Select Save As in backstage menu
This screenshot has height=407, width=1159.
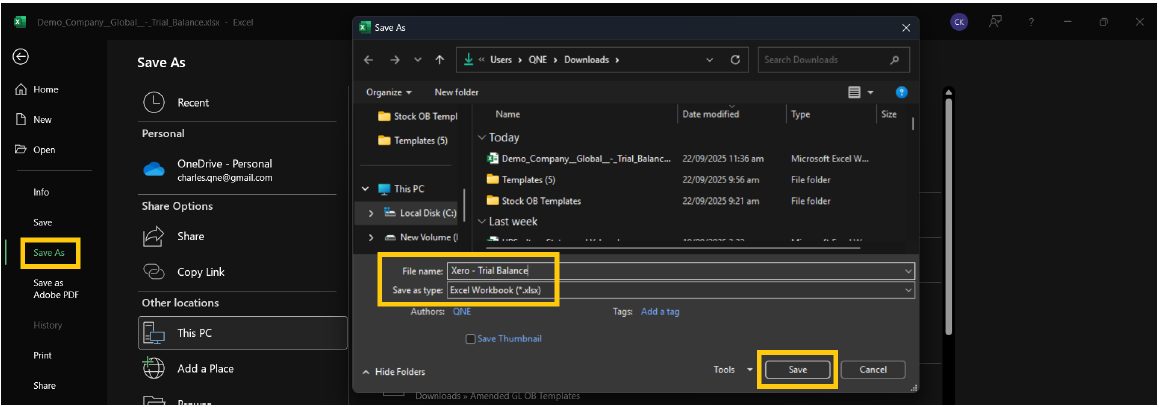[x=49, y=253]
